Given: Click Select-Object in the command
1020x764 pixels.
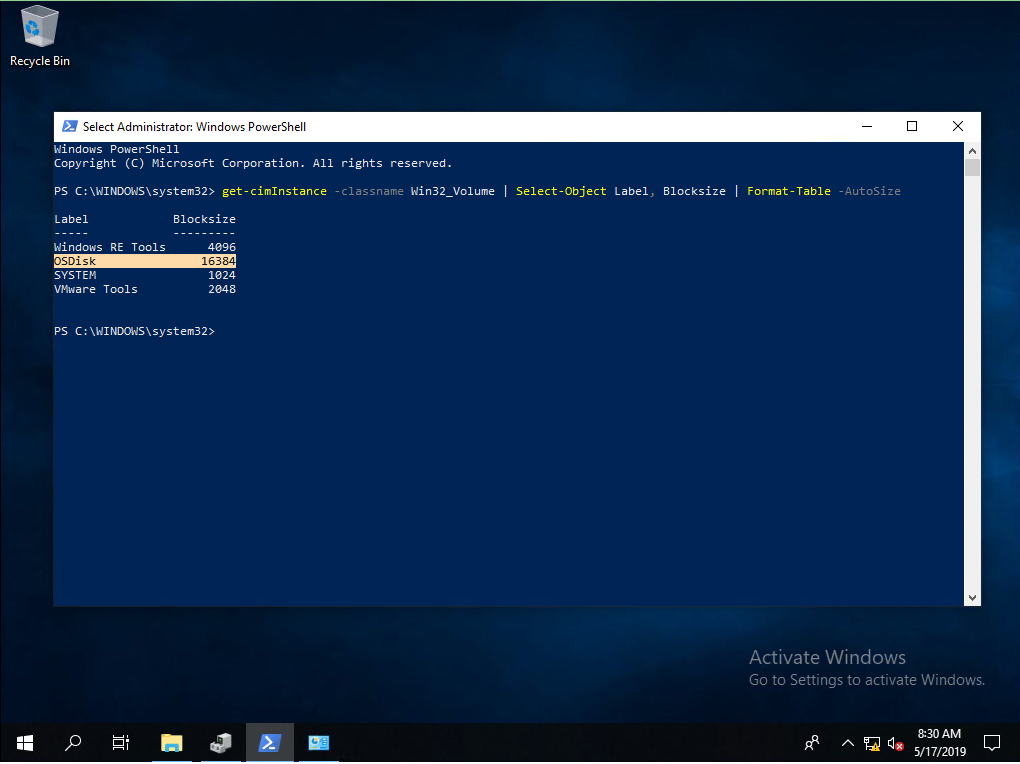Looking at the screenshot, I should tap(561, 191).
